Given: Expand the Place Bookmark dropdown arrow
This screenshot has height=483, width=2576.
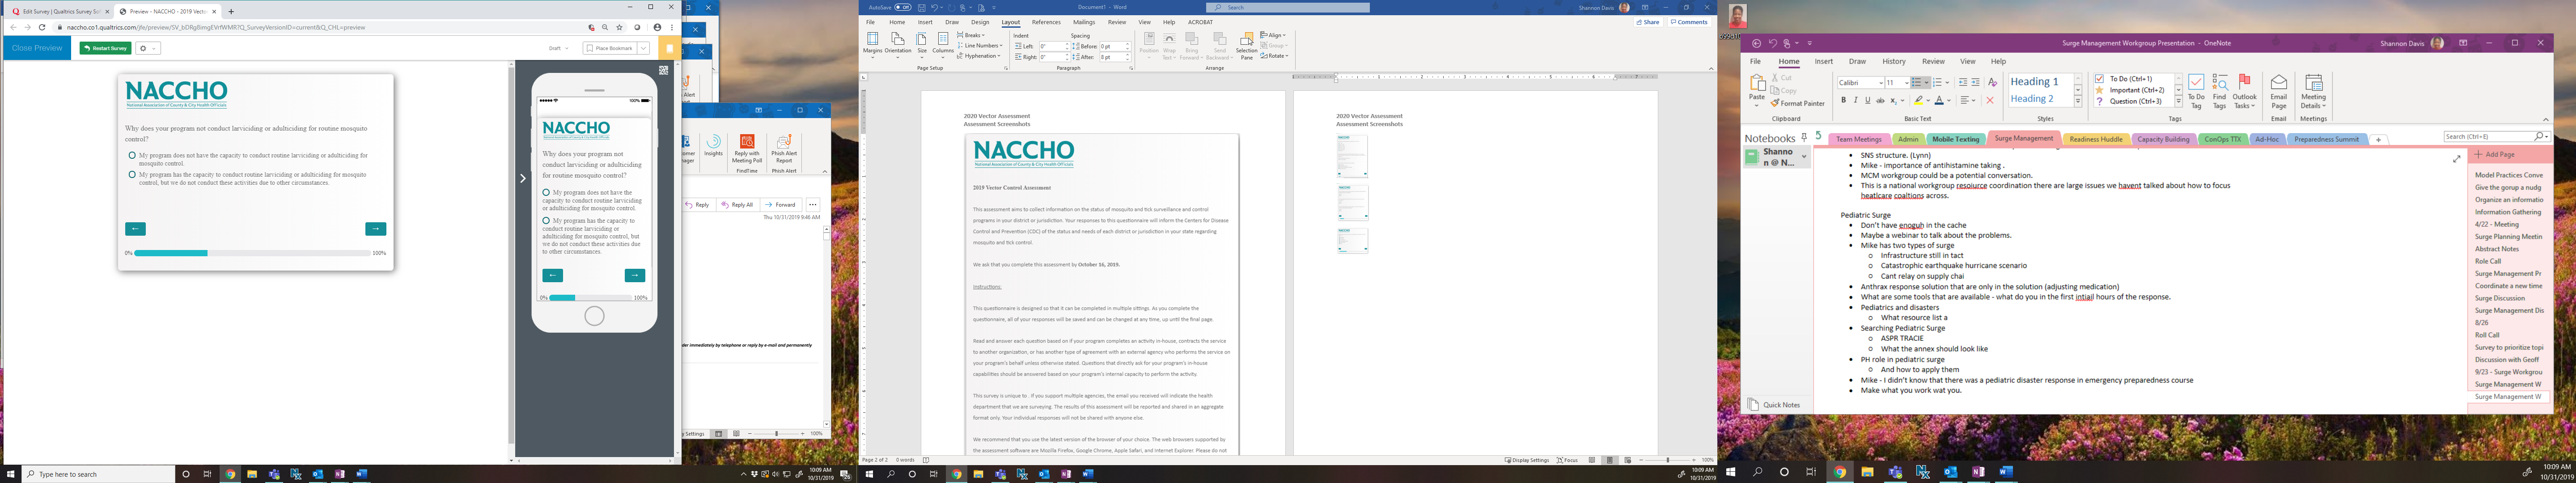Looking at the screenshot, I should pyautogui.click(x=643, y=48).
